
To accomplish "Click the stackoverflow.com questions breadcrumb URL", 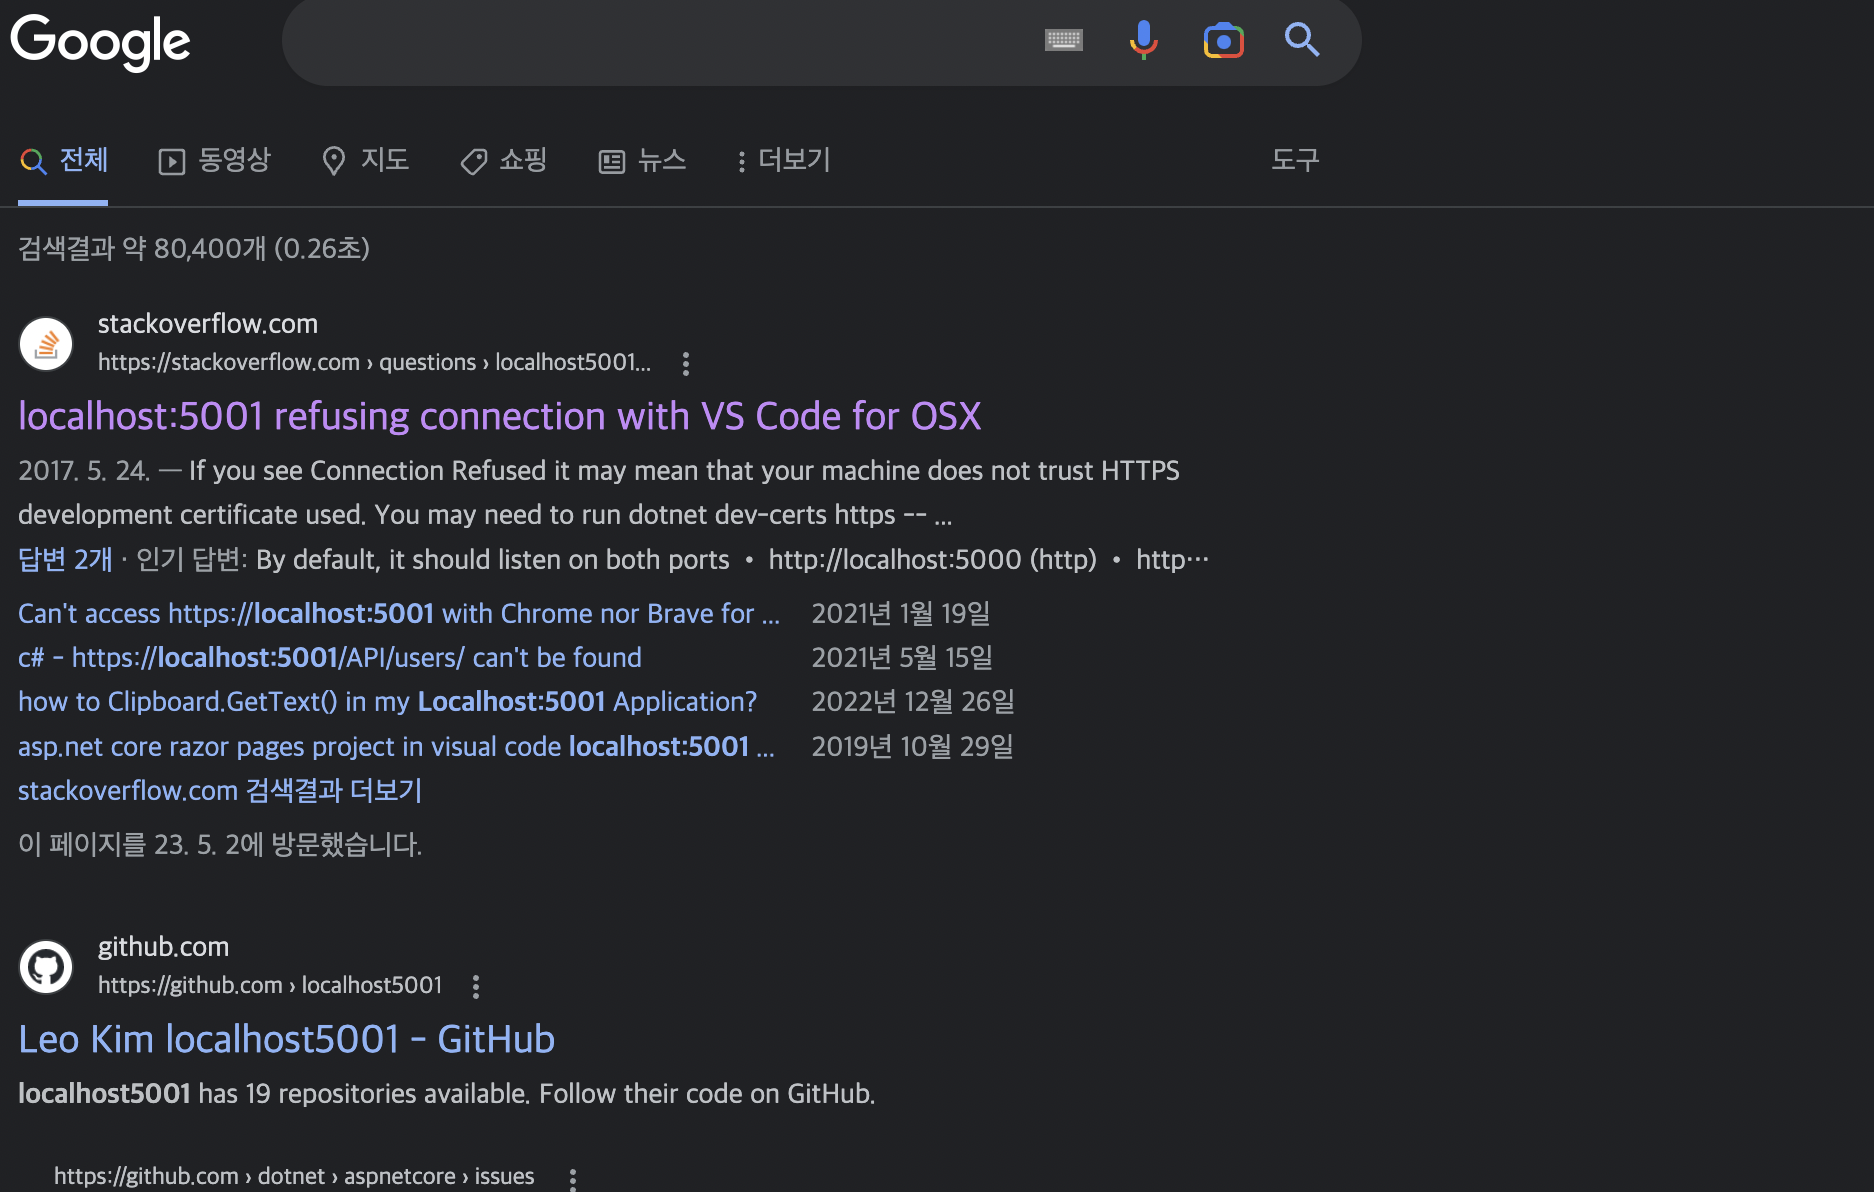I will (x=374, y=362).
